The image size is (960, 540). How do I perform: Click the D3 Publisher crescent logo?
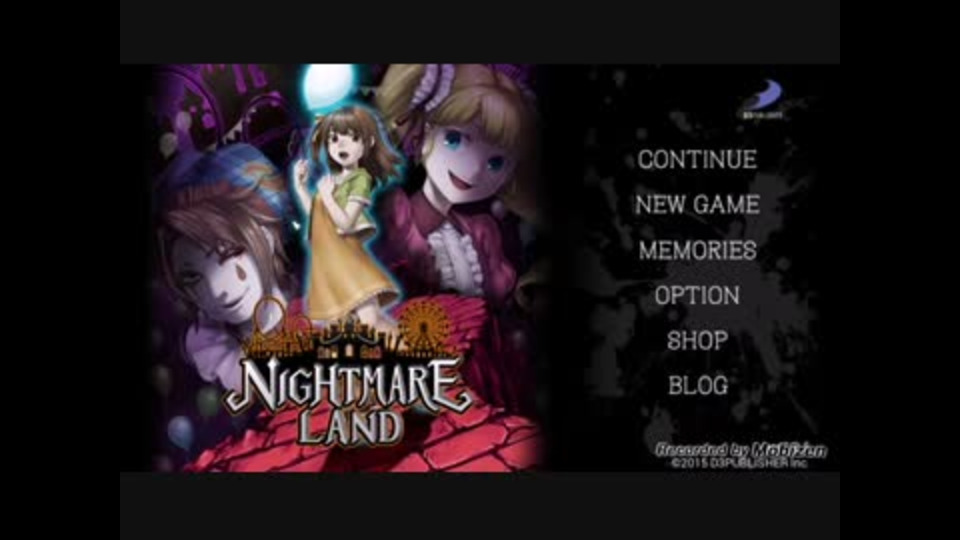coord(763,99)
